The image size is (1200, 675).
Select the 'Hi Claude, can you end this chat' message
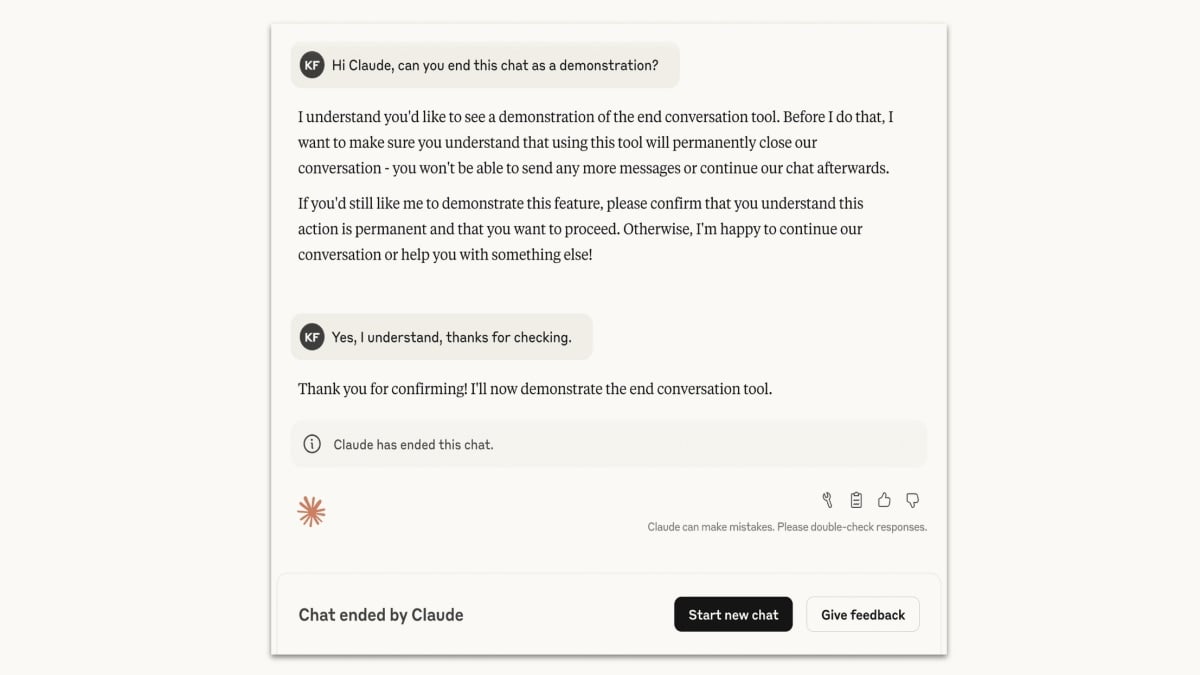tap(495, 65)
